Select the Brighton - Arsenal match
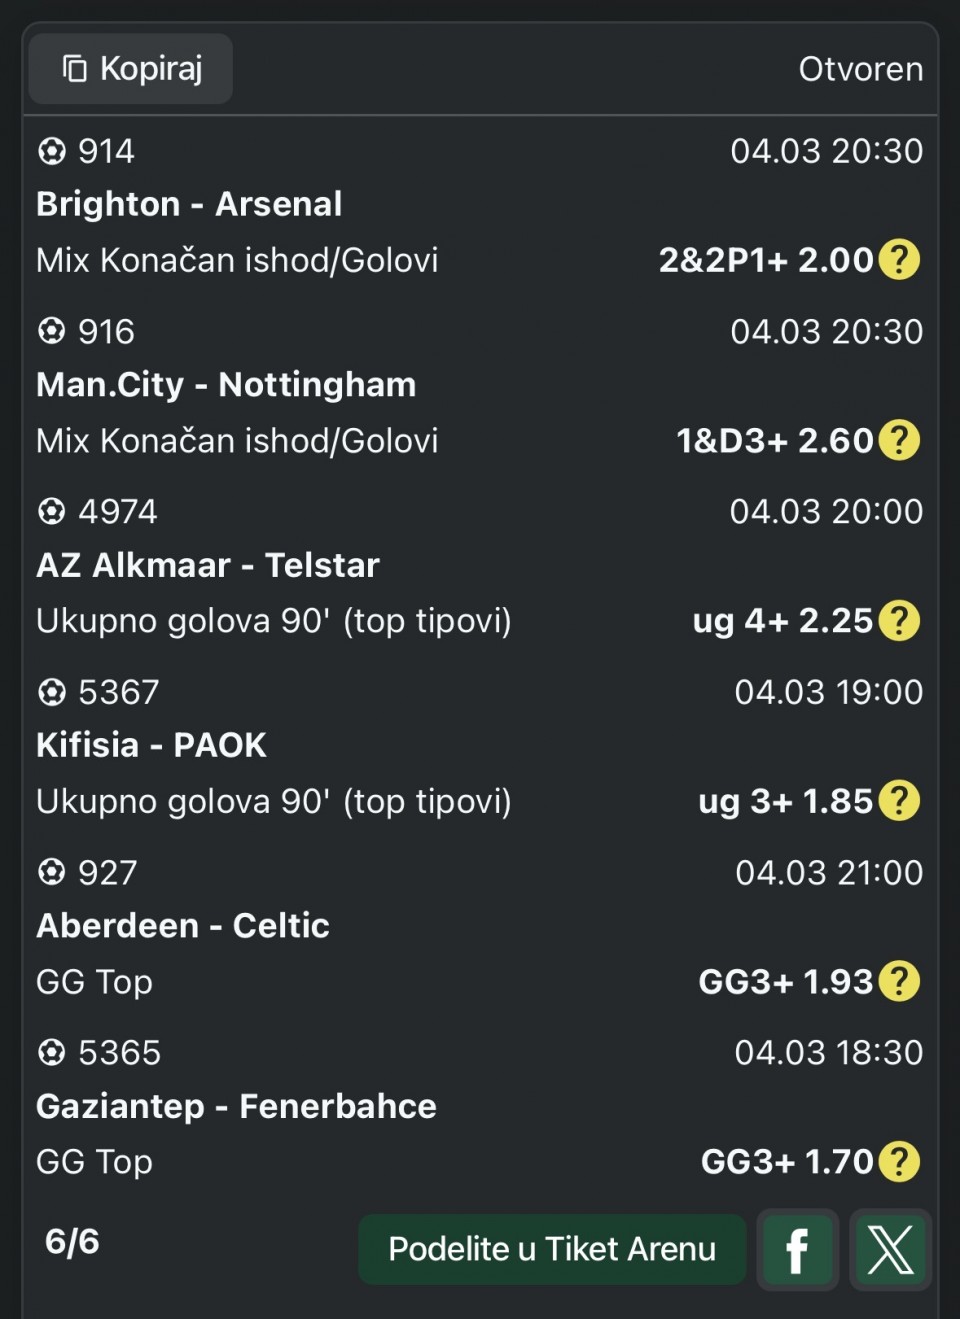 pos(189,204)
